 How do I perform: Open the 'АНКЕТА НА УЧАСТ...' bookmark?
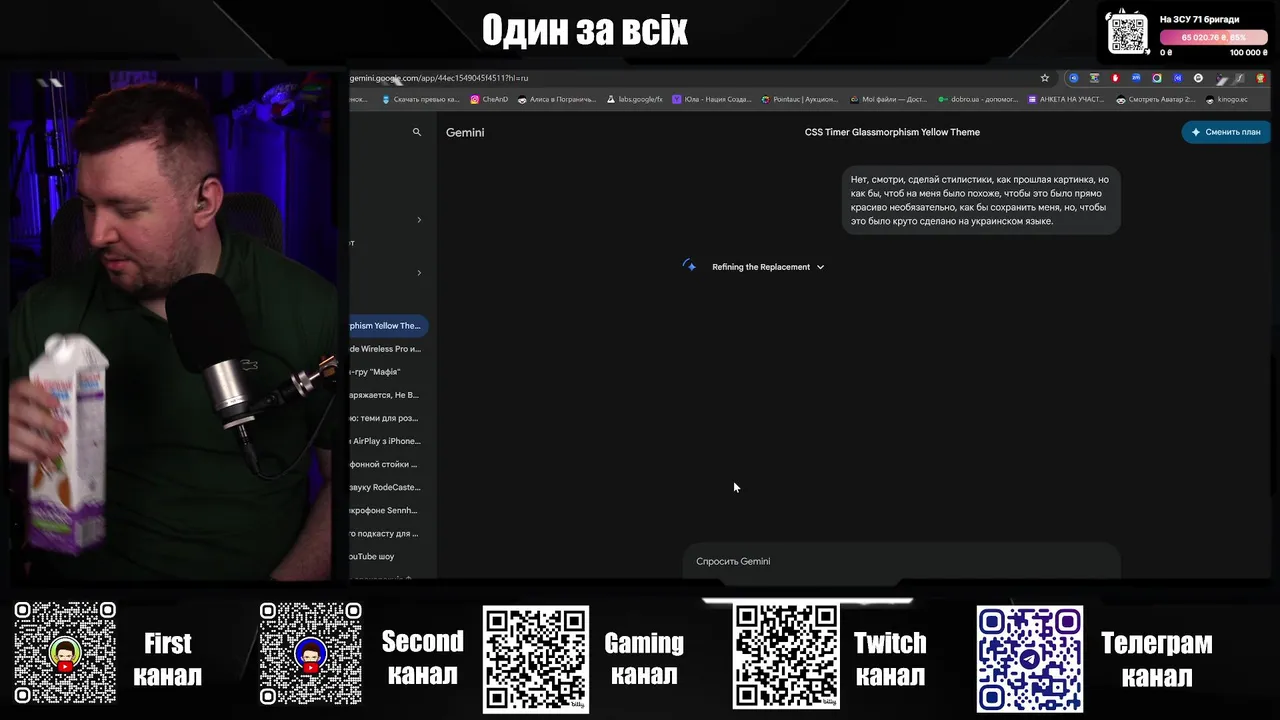[x=1065, y=99]
